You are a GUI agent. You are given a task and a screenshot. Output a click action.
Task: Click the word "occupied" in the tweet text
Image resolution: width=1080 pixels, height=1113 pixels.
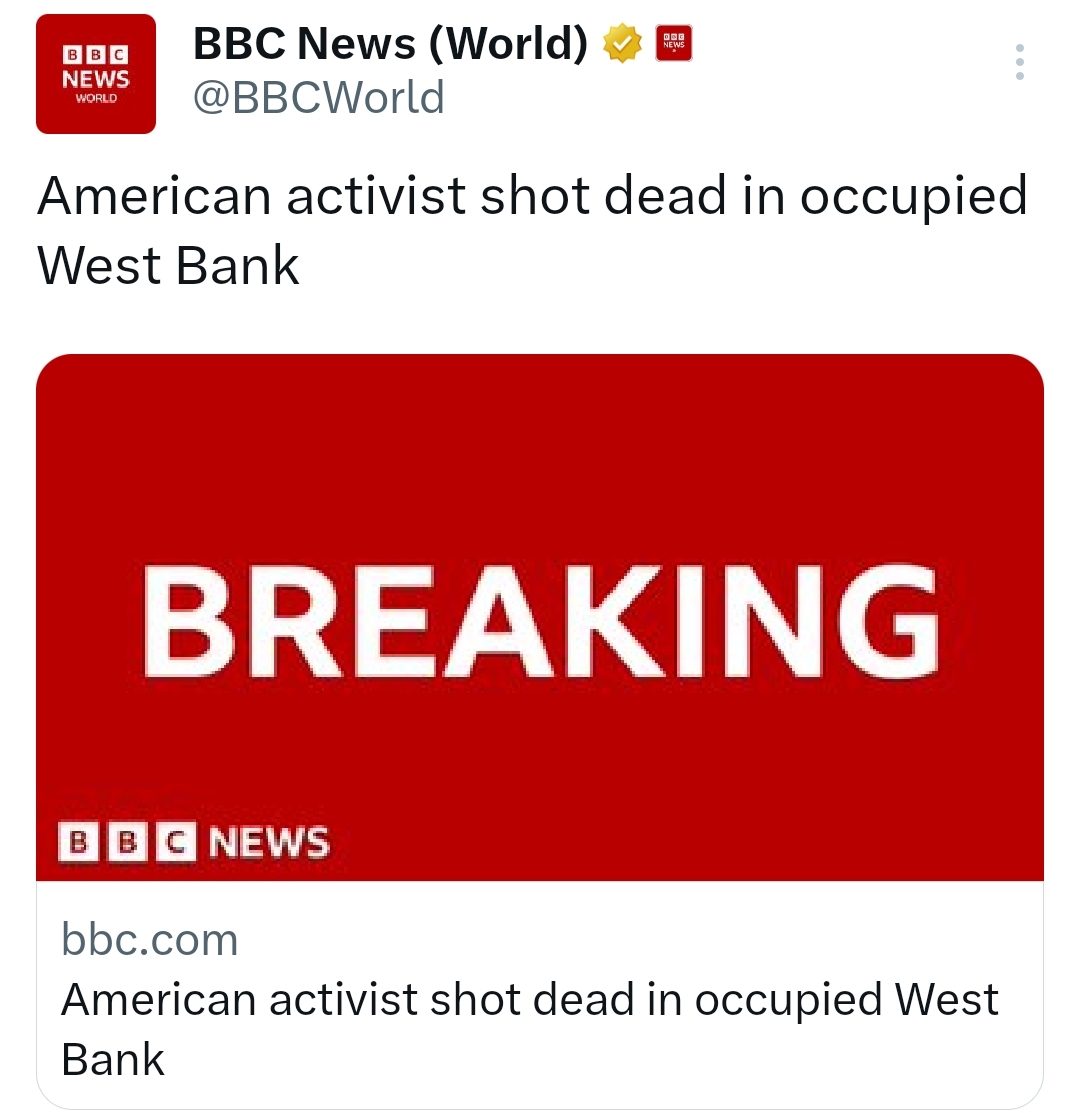[x=913, y=195]
